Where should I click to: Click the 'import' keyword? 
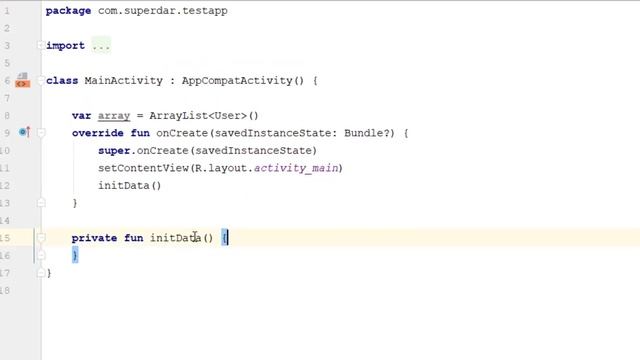tap(65, 46)
